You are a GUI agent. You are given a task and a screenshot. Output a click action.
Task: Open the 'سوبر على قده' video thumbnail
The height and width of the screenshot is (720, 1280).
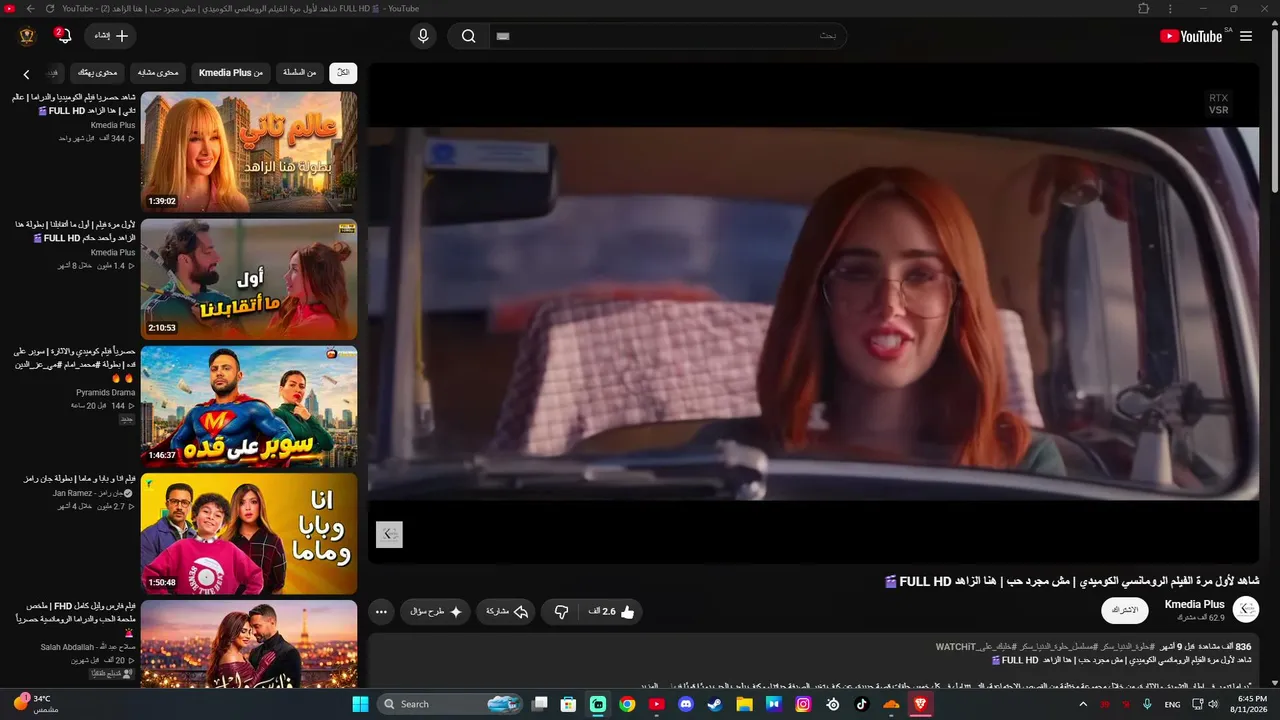pyautogui.click(x=249, y=406)
